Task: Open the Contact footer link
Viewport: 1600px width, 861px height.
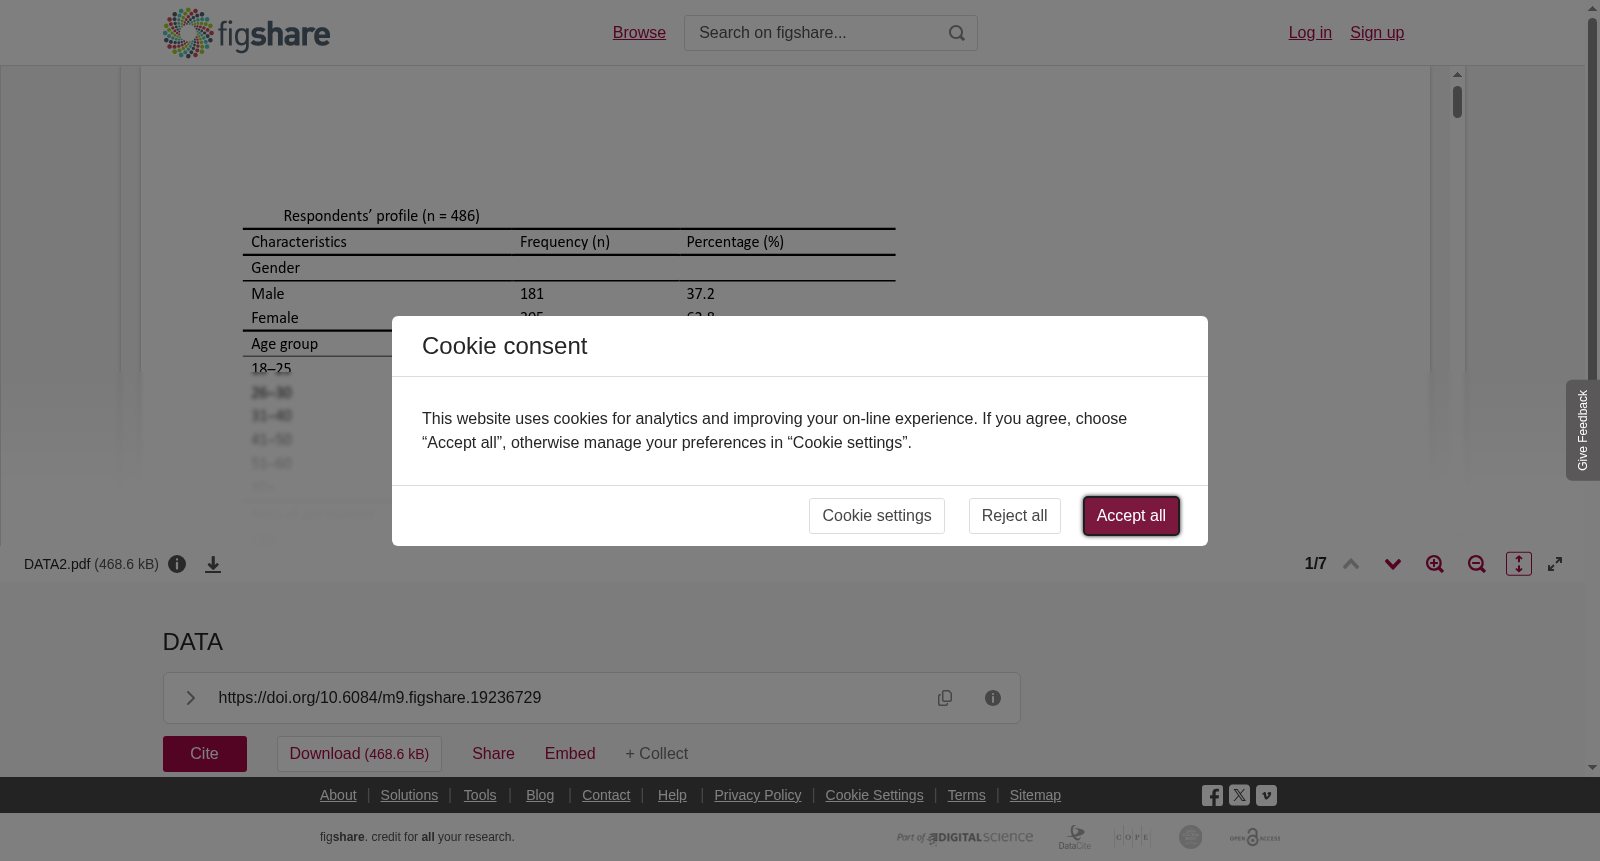Action: tap(606, 795)
